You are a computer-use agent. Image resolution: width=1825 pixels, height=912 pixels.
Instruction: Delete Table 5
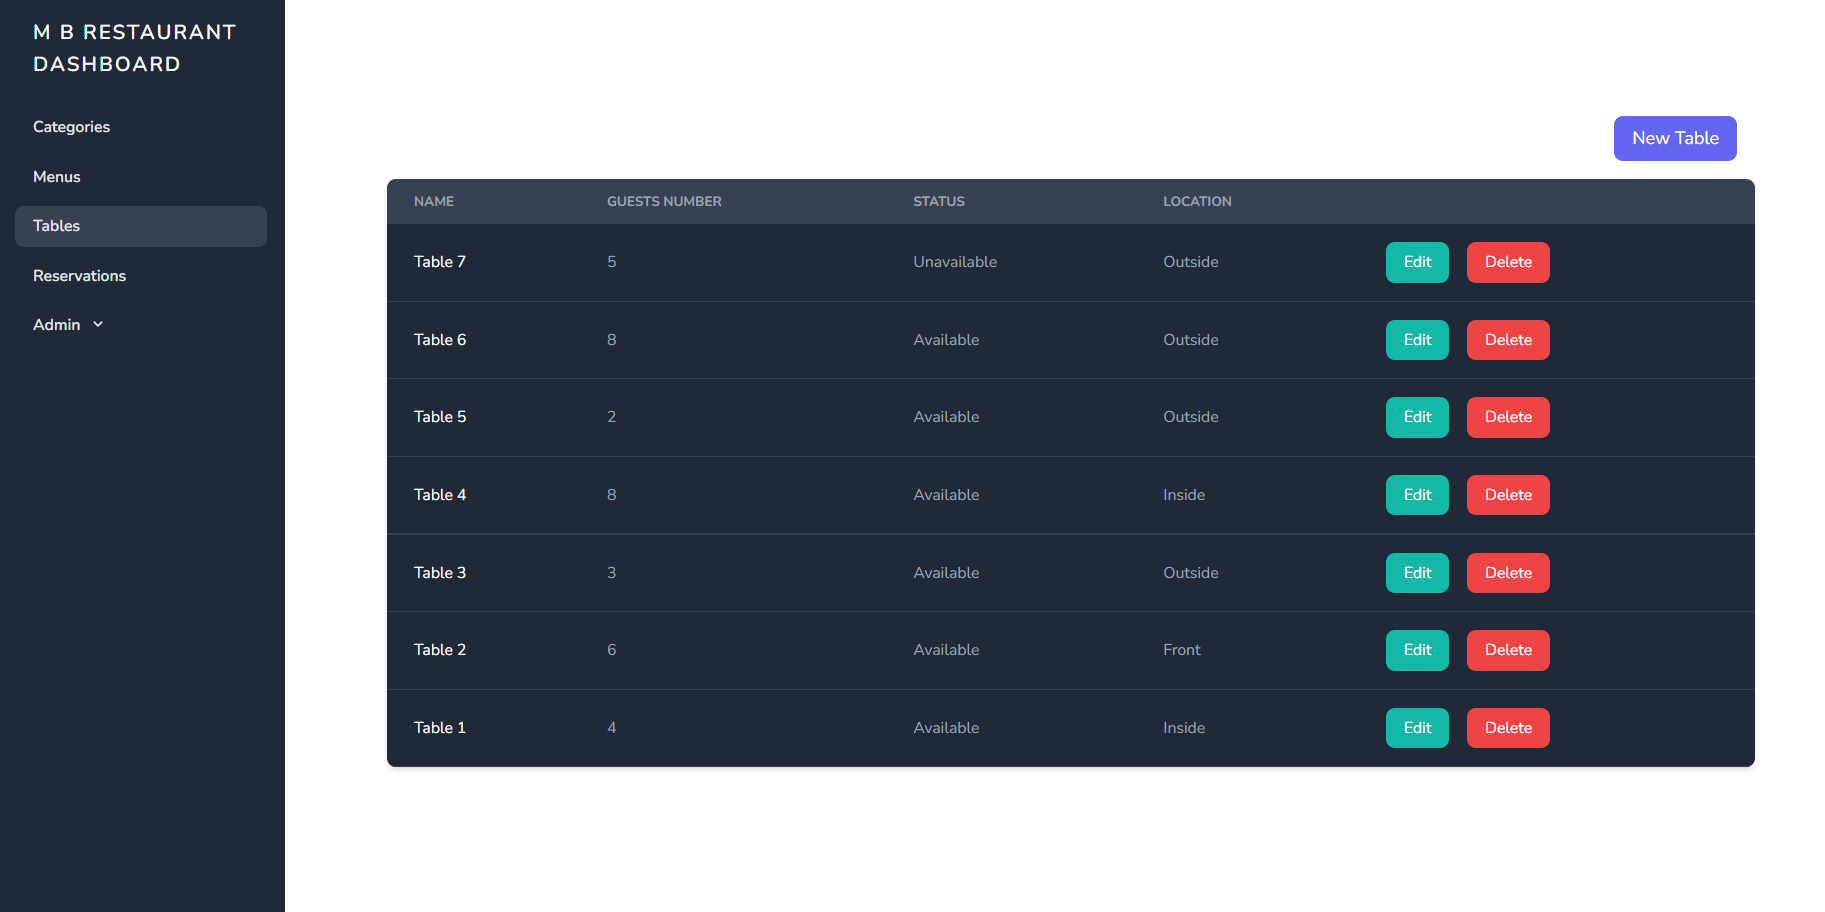(x=1508, y=417)
